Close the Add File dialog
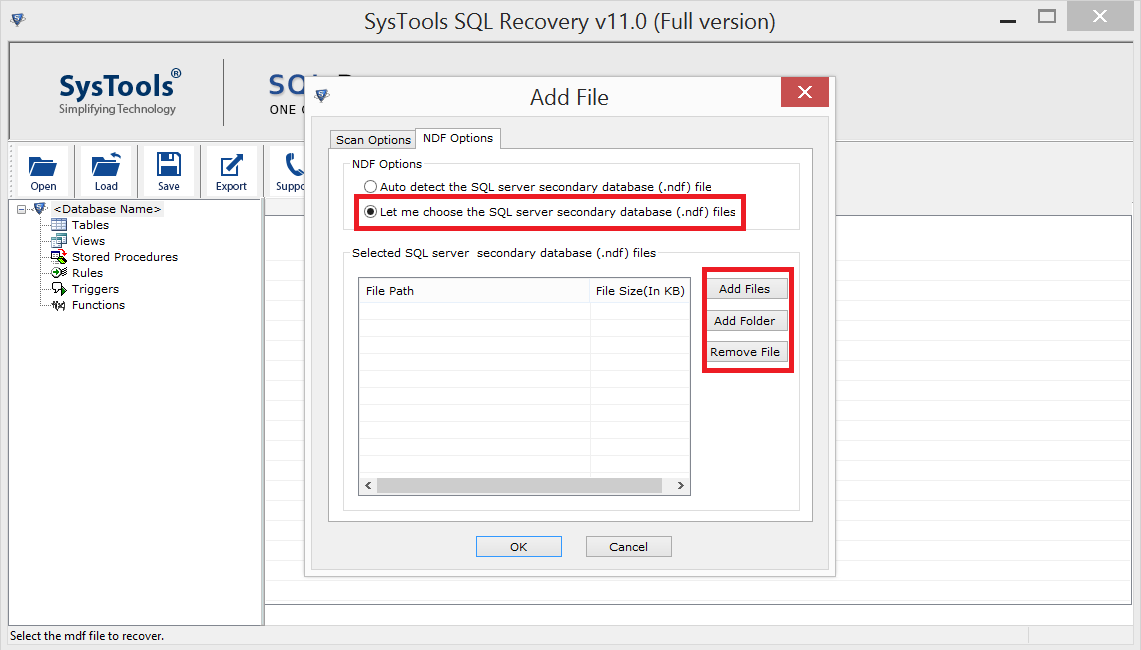1141x650 pixels. [805, 92]
